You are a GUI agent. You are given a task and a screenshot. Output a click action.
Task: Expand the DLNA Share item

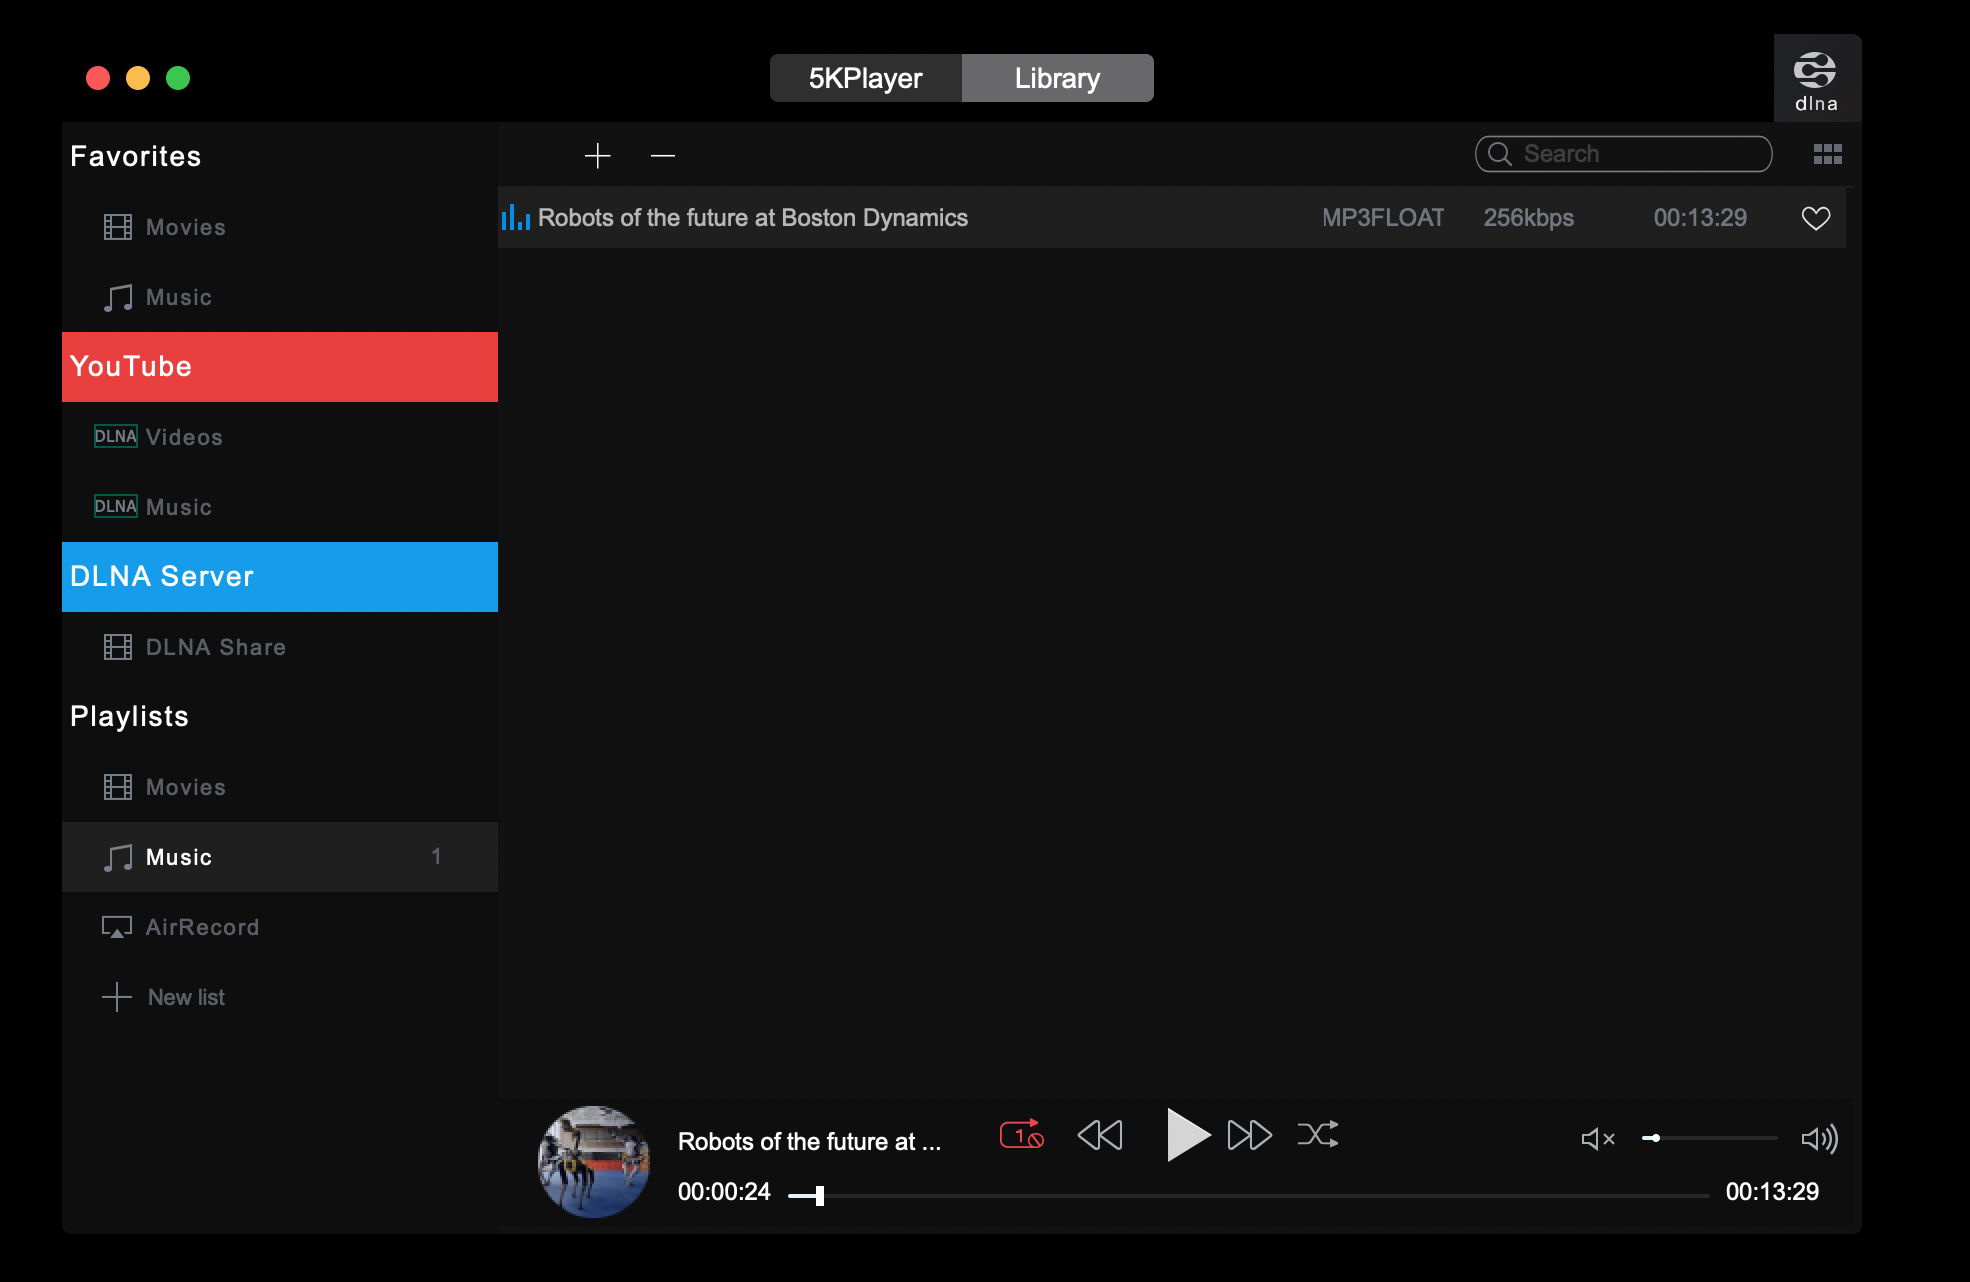click(x=215, y=646)
